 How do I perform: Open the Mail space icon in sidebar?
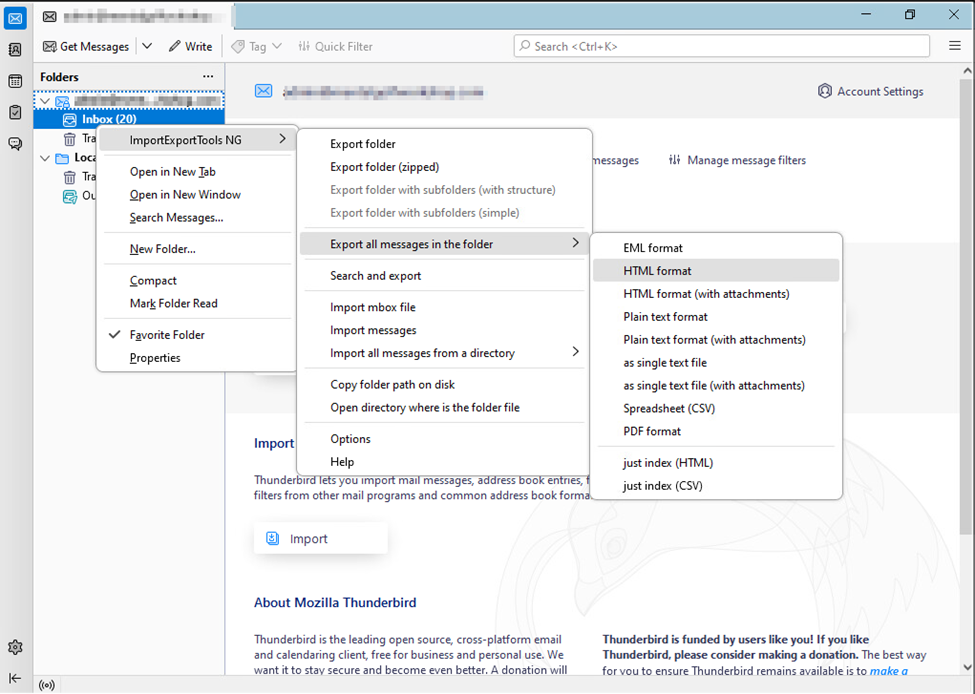[15, 18]
